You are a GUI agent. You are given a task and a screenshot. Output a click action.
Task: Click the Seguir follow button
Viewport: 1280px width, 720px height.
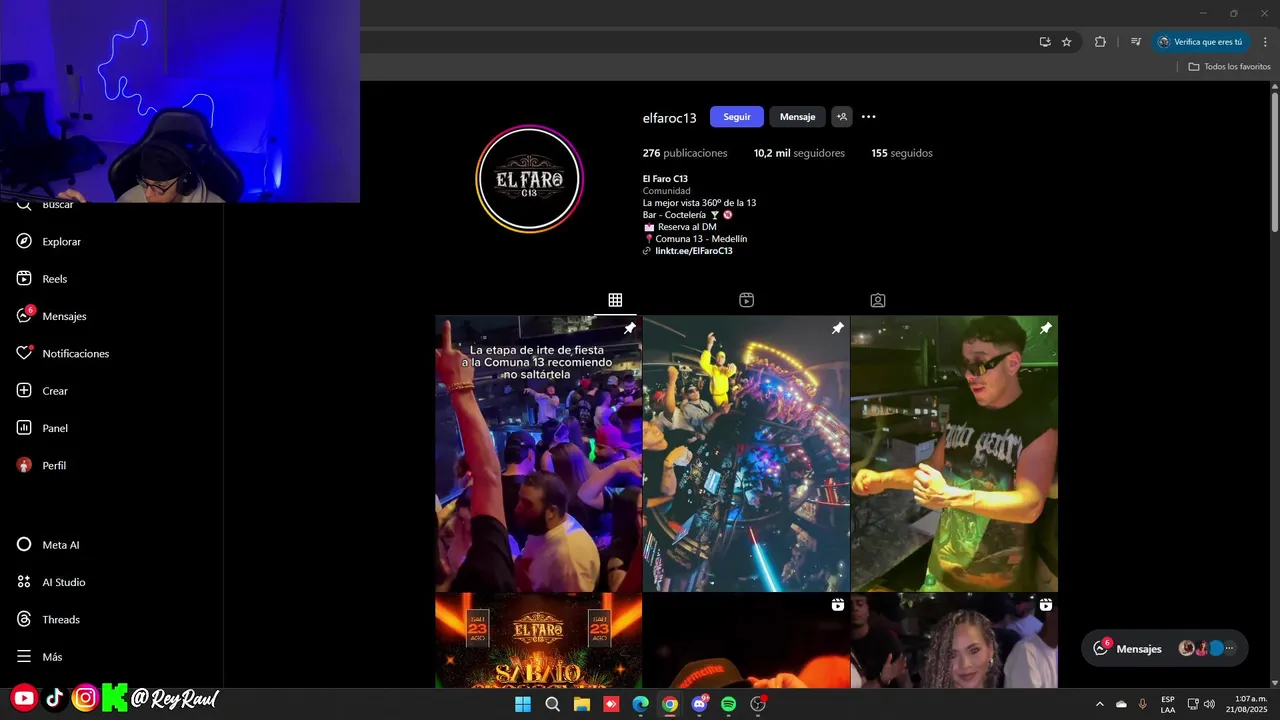tap(737, 117)
